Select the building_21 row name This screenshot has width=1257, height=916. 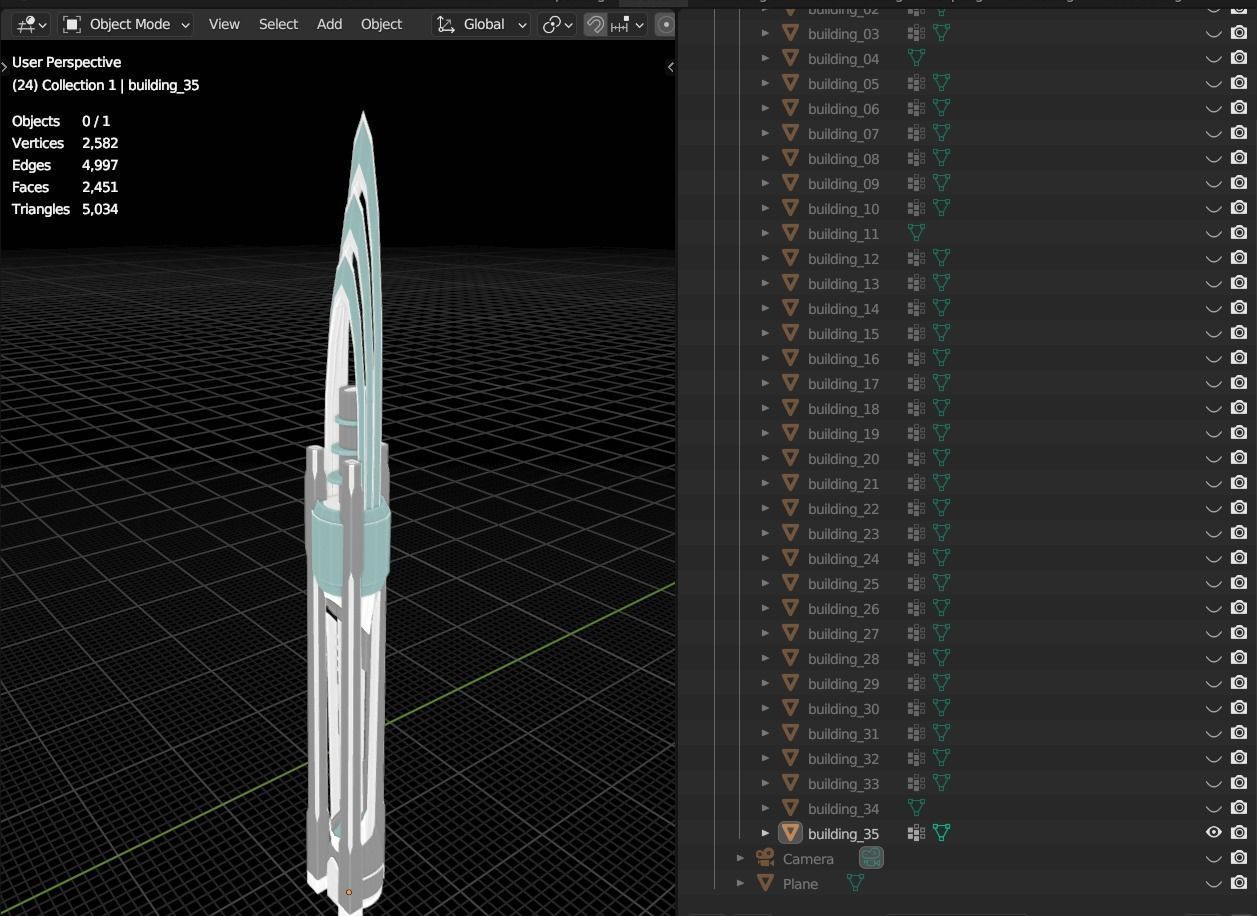(x=843, y=484)
